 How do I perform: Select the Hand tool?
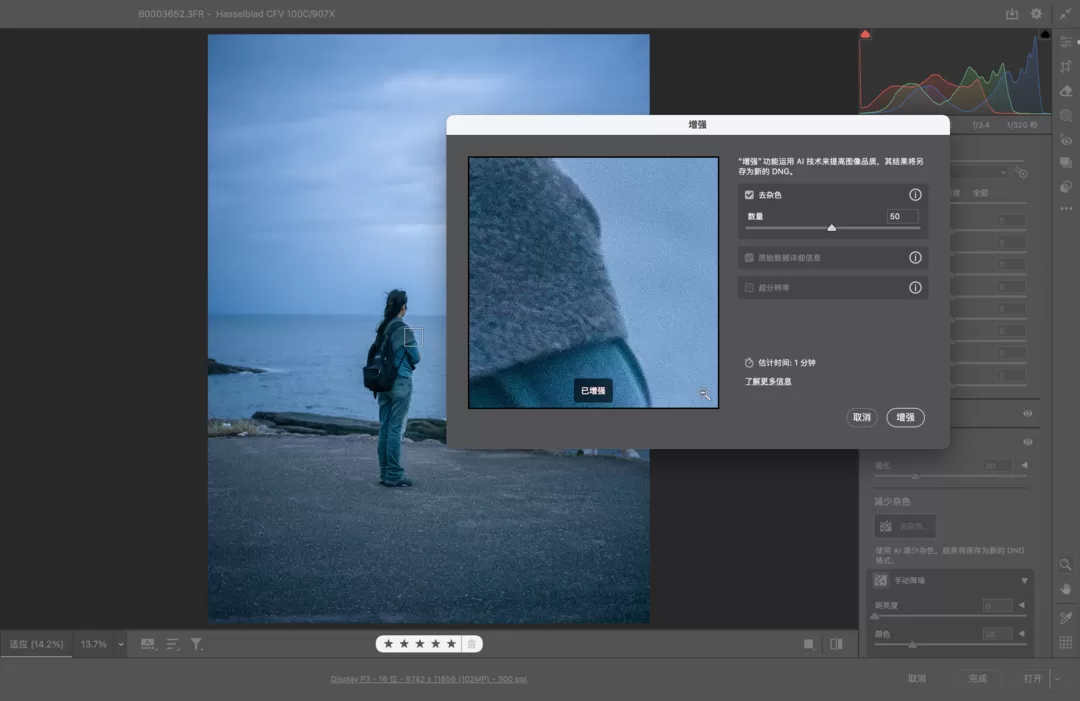pos(1066,589)
